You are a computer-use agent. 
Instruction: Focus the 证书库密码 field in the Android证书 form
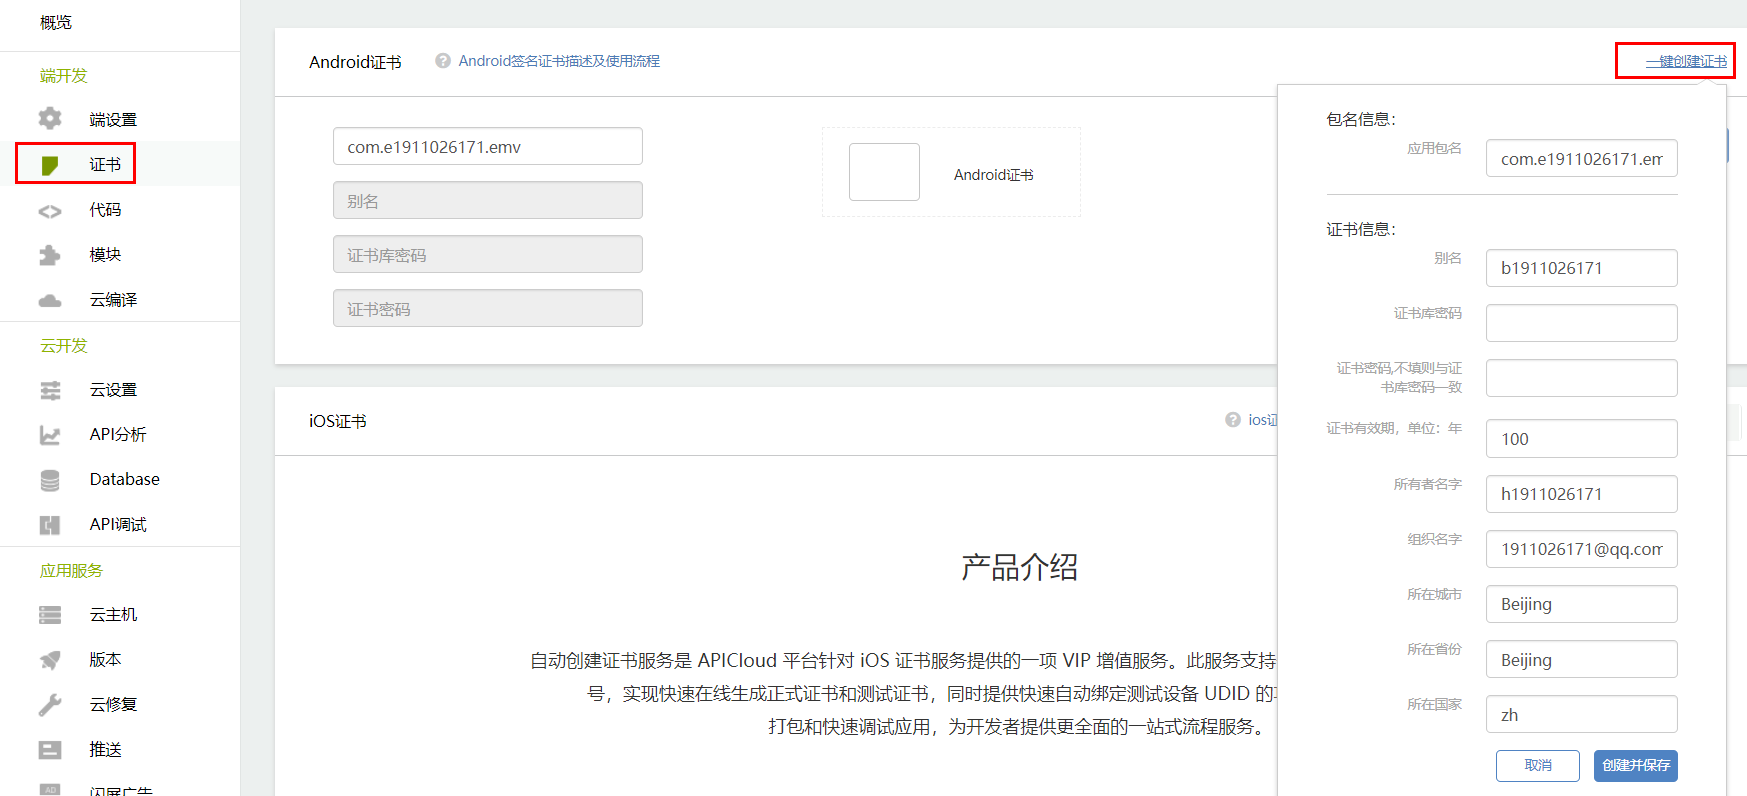click(x=488, y=254)
